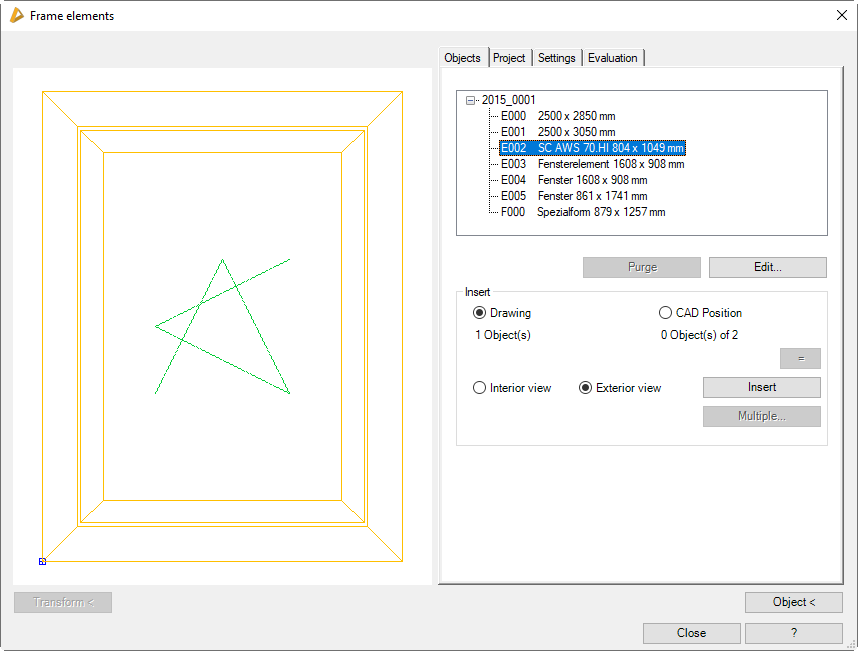The height and width of the screenshot is (651, 858).
Task: Click the blue origin marker in preview
Action: (42, 561)
